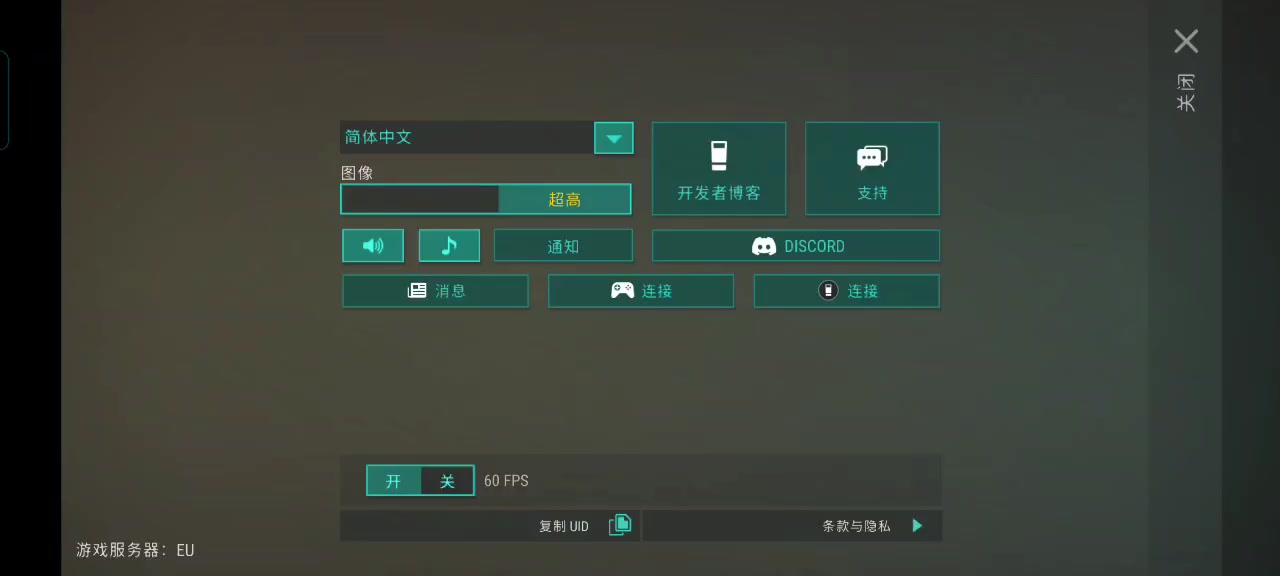Open the 简体中文 language selection field
This screenshot has width=1280, height=576.
(x=467, y=138)
